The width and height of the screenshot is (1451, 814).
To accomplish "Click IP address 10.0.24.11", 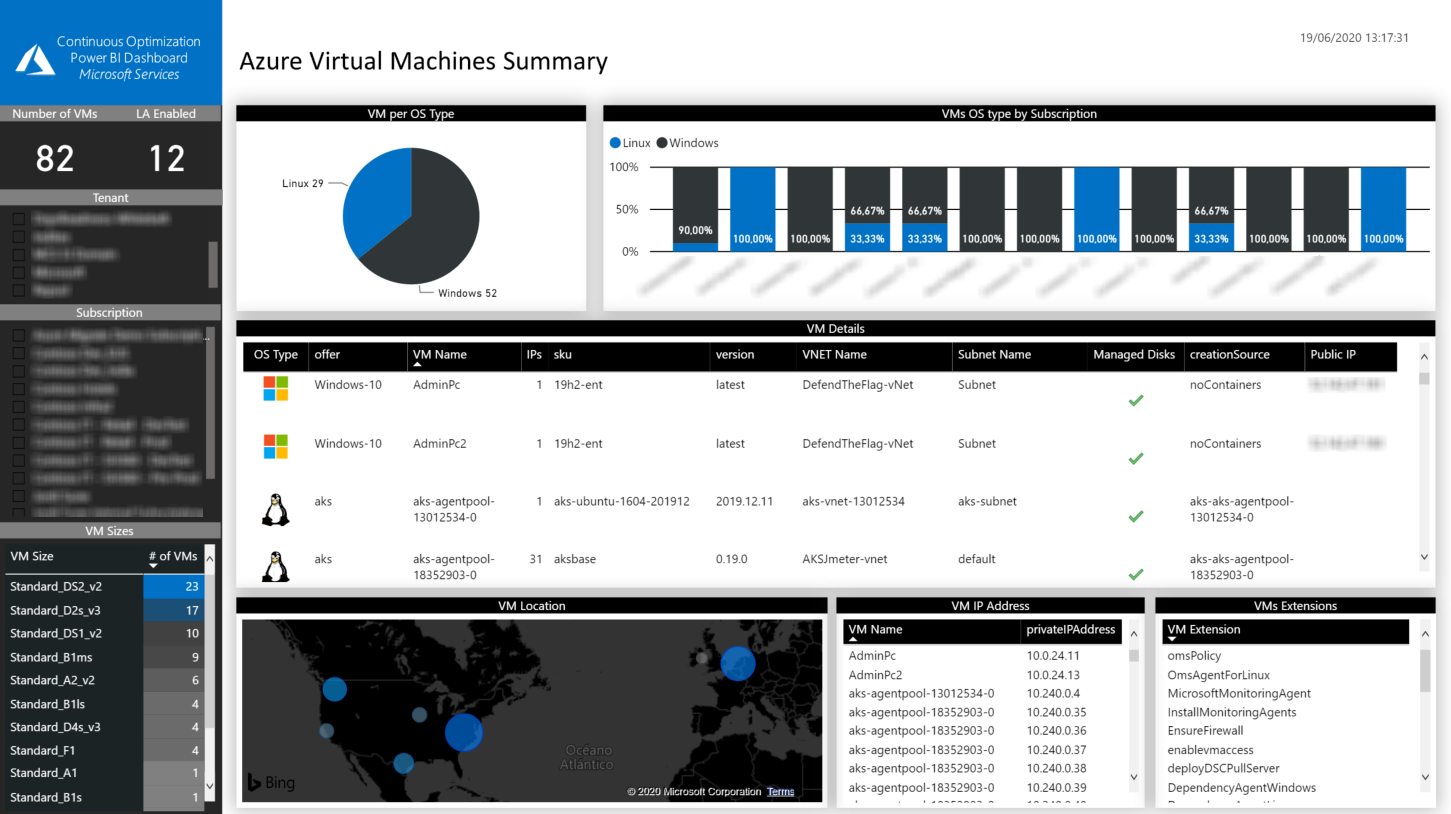I will pyautogui.click(x=1053, y=656).
